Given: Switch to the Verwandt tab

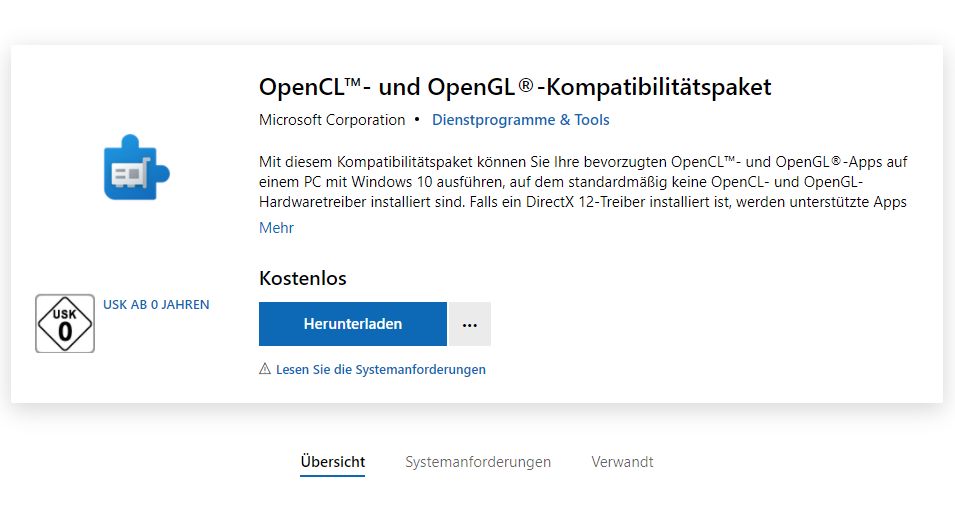Looking at the screenshot, I should 622,462.
